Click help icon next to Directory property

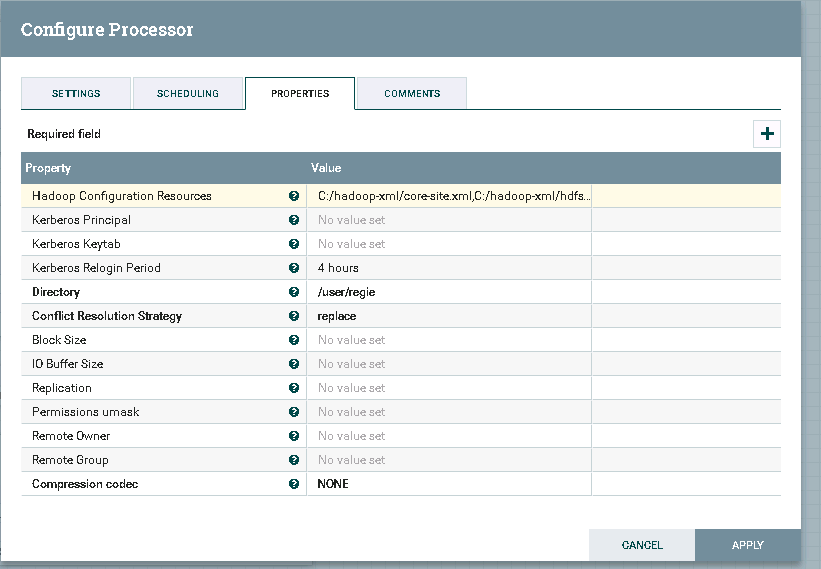(294, 292)
